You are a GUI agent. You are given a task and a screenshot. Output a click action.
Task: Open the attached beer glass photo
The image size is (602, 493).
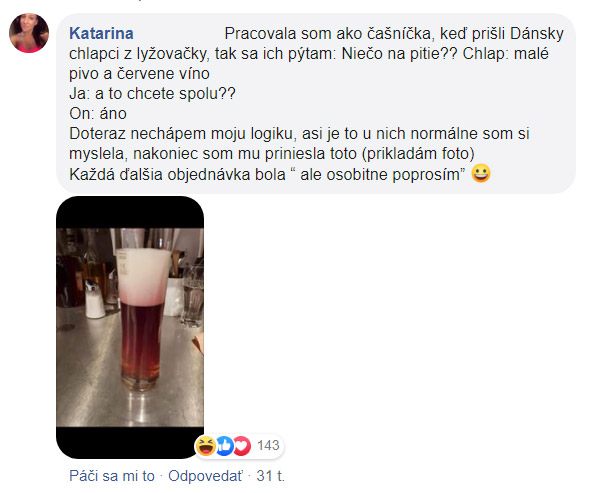(x=130, y=327)
